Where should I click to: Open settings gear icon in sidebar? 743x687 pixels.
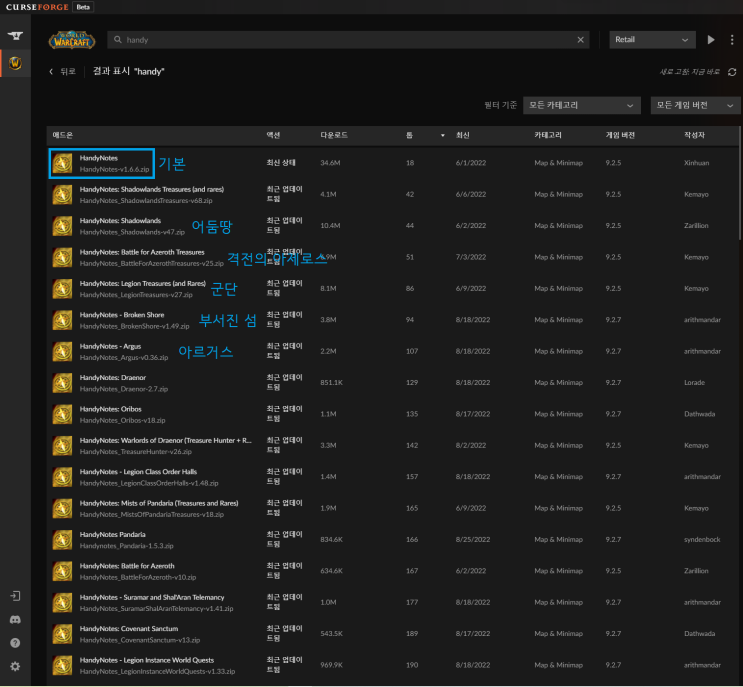coord(15,667)
